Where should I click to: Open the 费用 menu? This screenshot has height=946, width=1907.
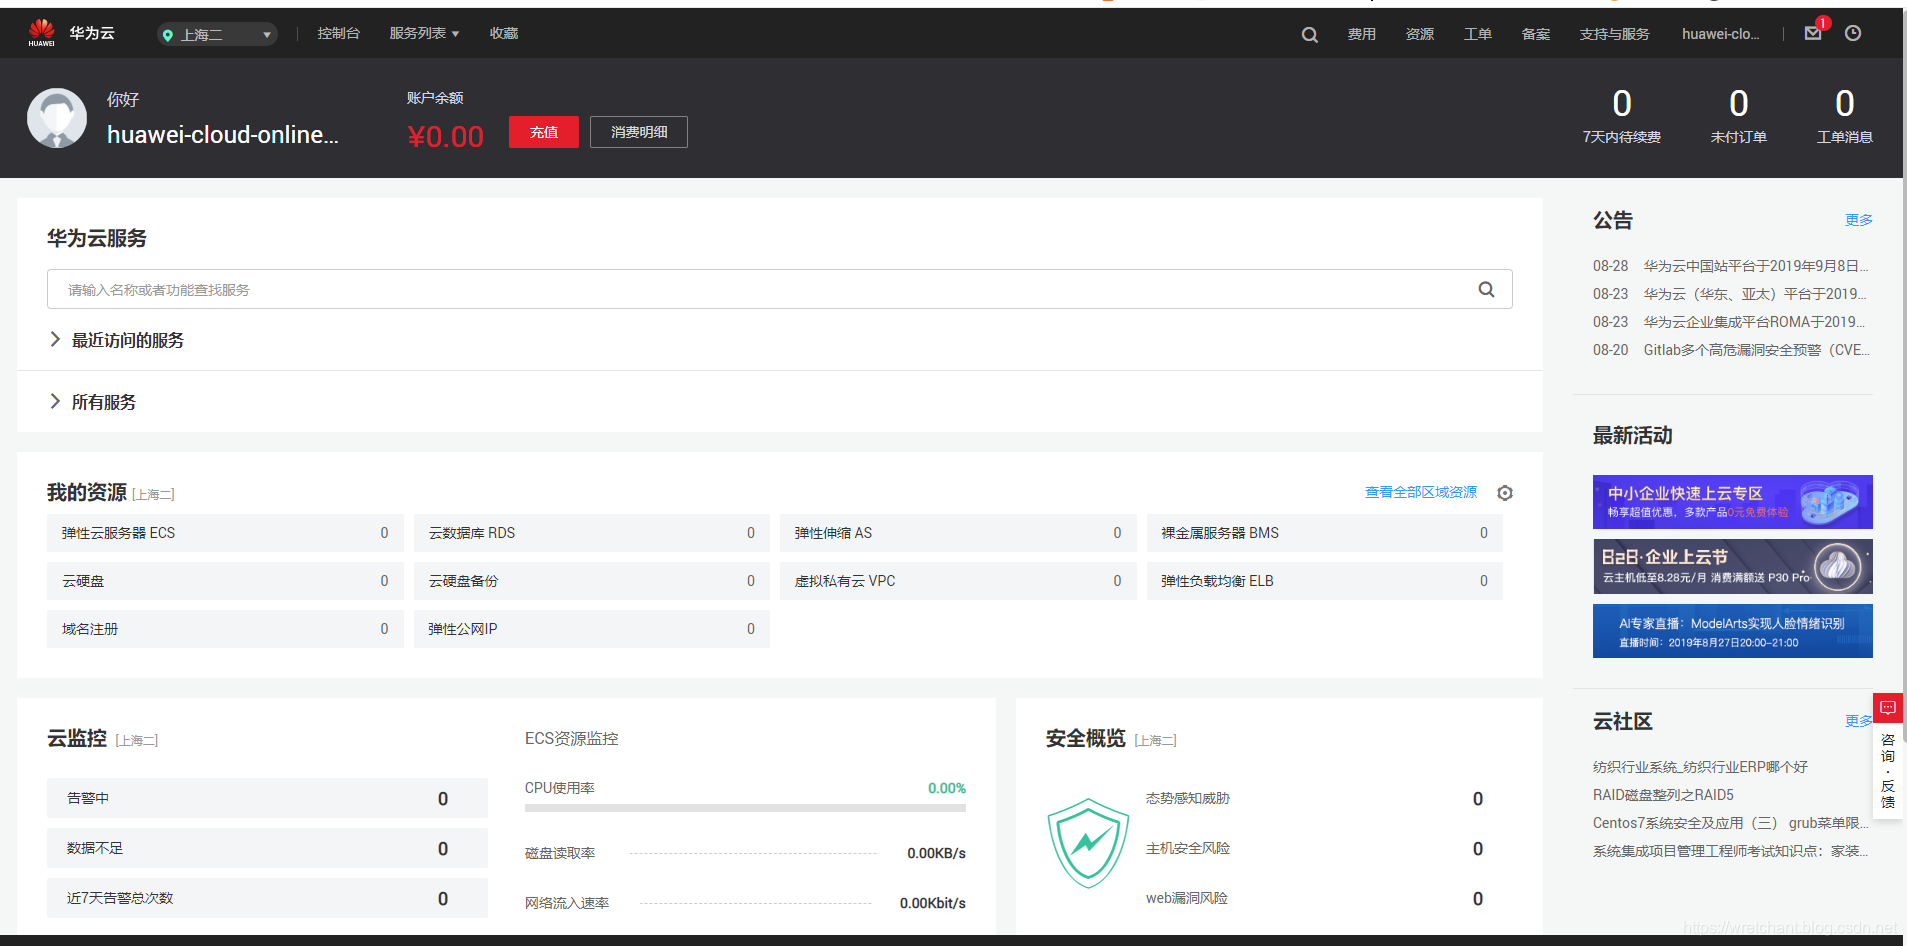click(x=1361, y=34)
